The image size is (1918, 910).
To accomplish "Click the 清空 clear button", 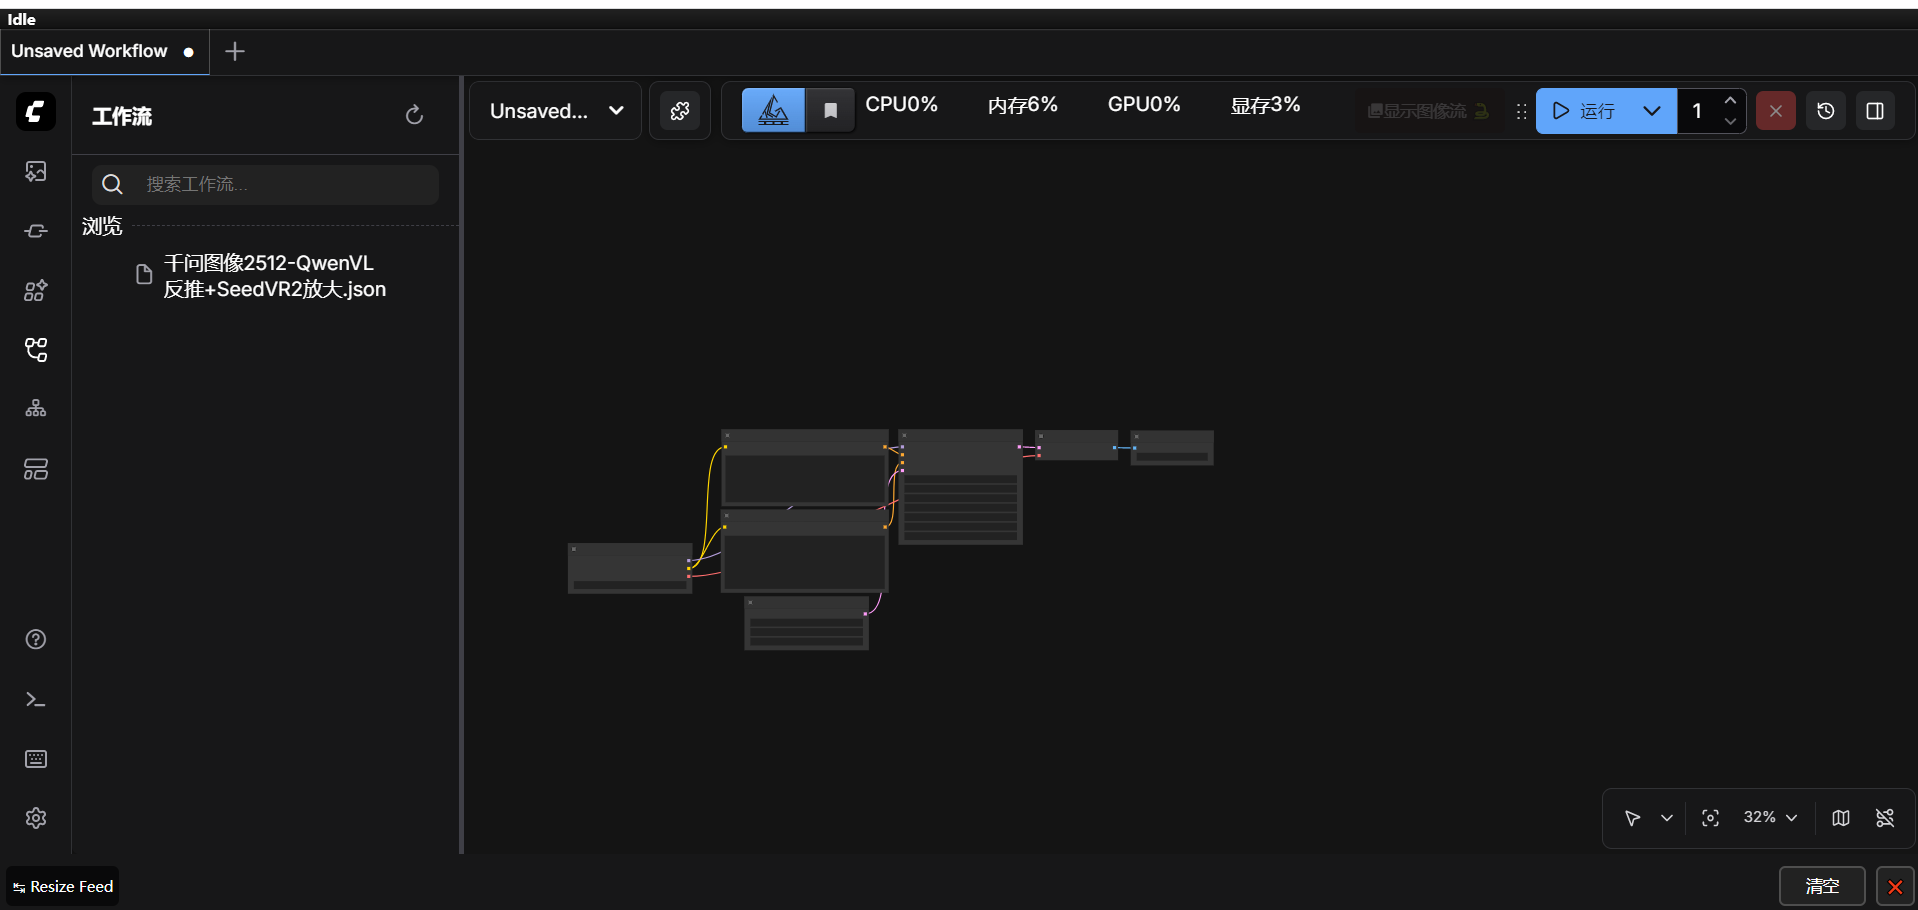I will [x=1821, y=886].
